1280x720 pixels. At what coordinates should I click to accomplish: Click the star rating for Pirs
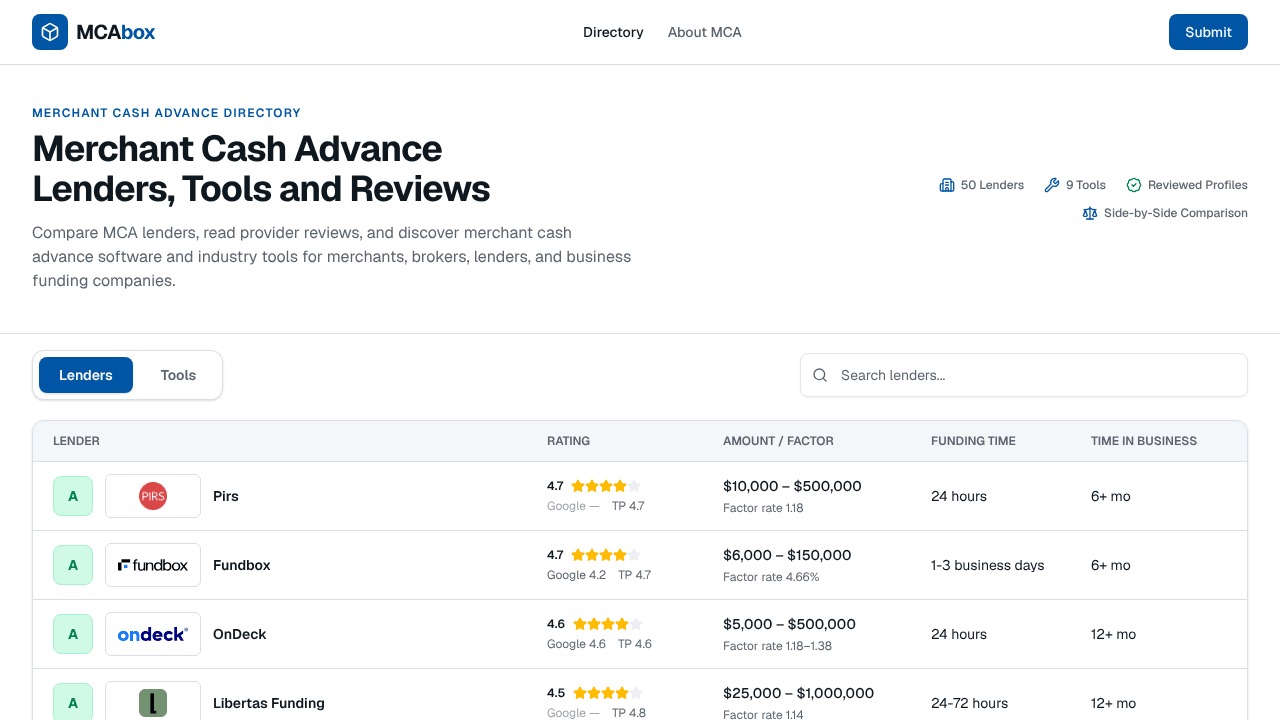606,486
